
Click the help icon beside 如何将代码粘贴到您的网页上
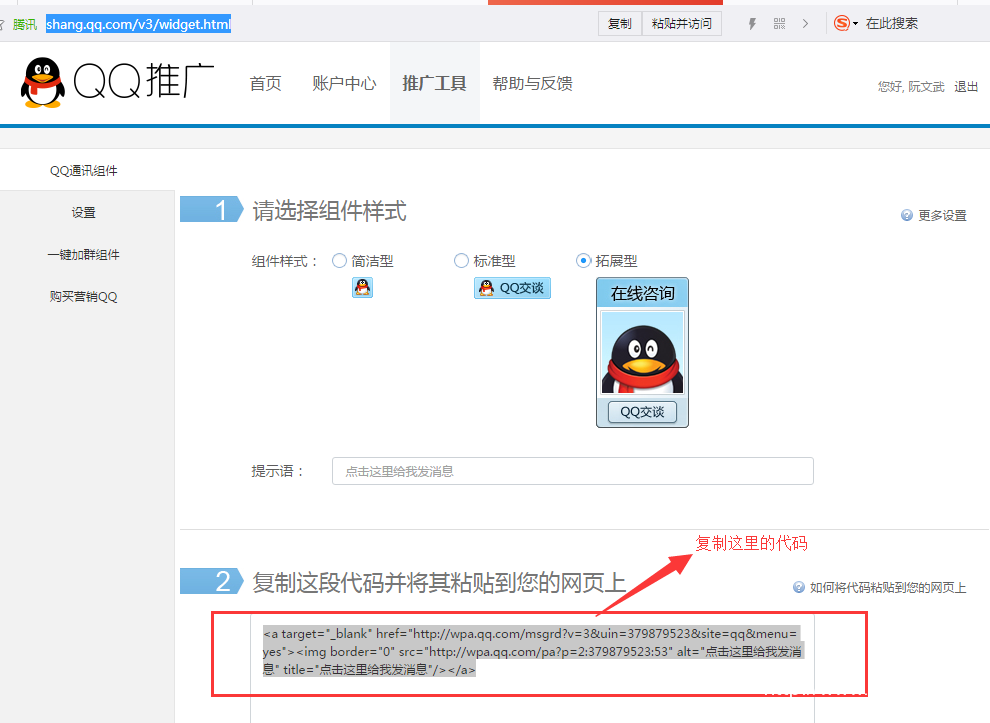pos(799,587)
